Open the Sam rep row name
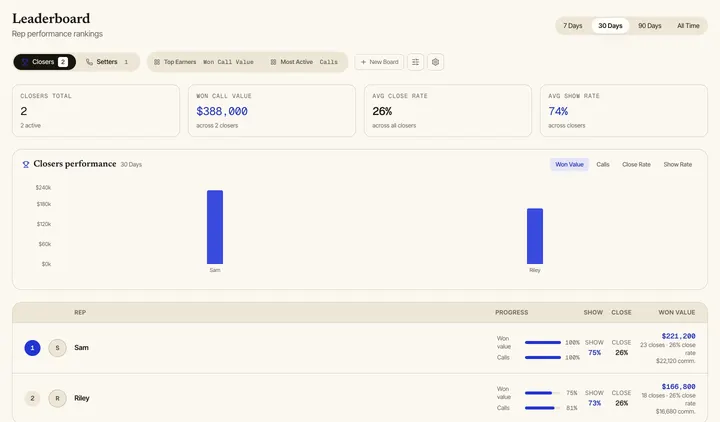The image size is (720, 422). (81, 348)
